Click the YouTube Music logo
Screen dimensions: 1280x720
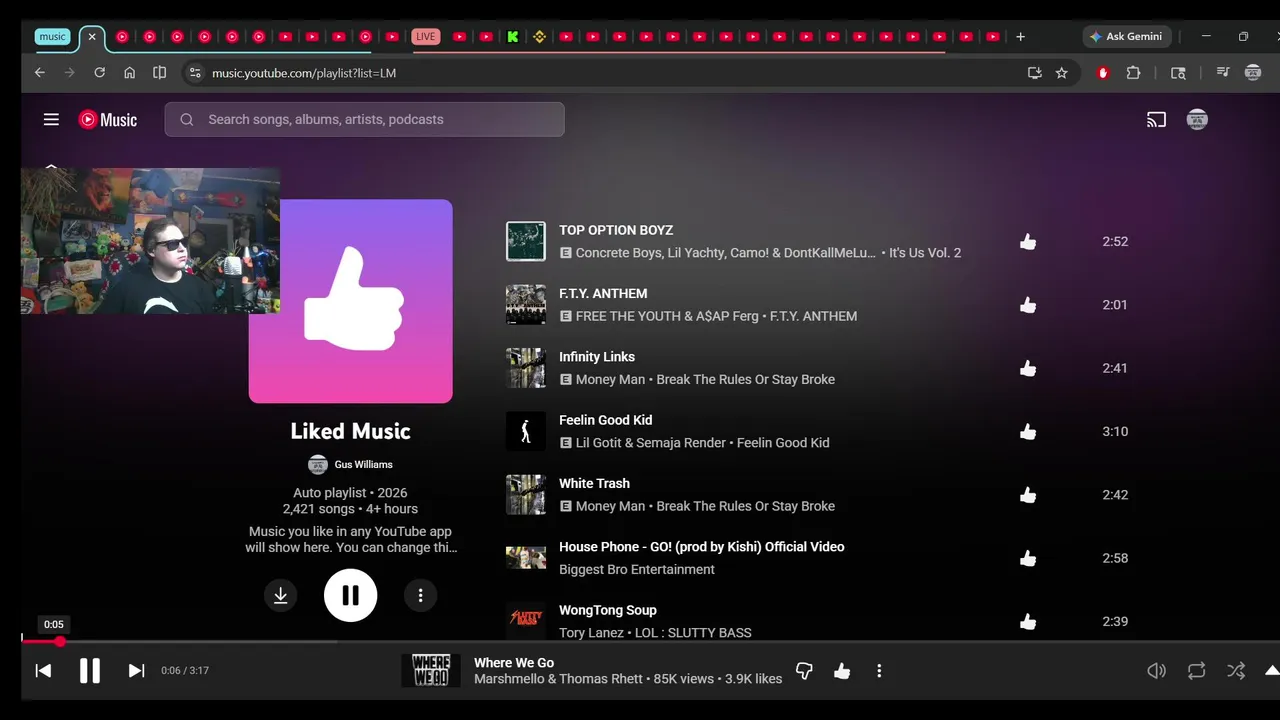point(108,119)
